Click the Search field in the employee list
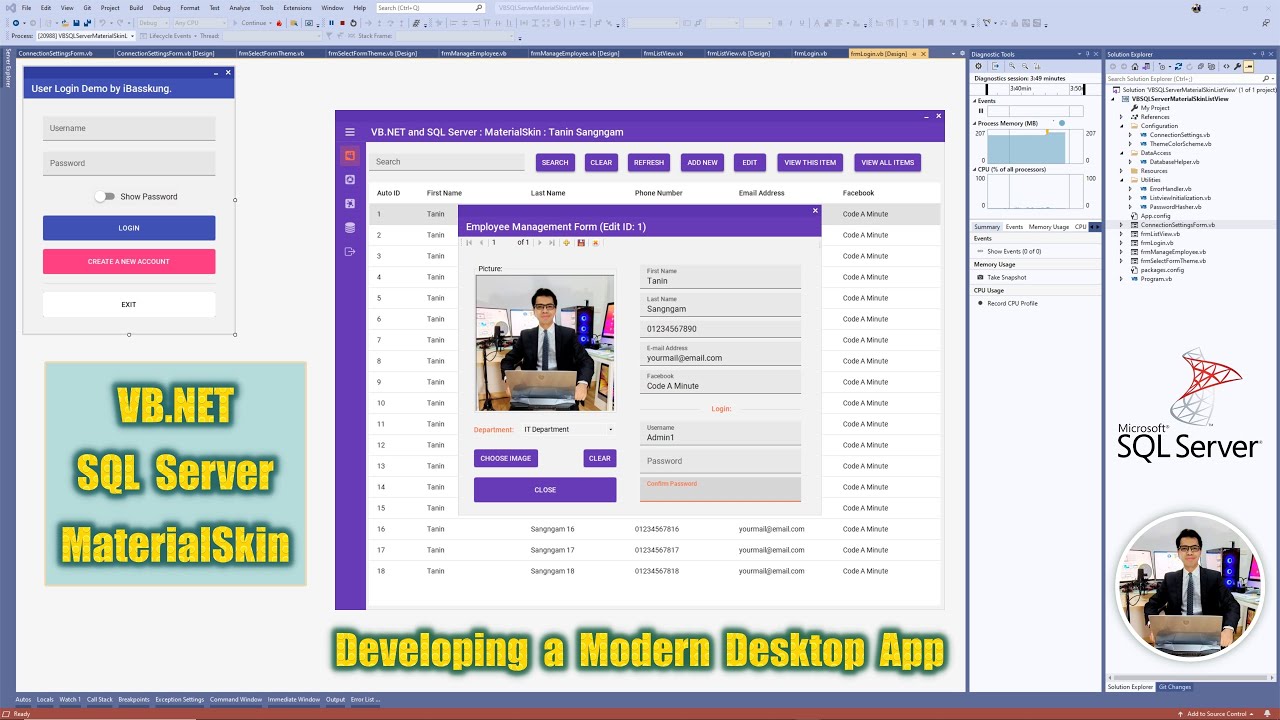1280x720 pixels. tap(446, 161)
